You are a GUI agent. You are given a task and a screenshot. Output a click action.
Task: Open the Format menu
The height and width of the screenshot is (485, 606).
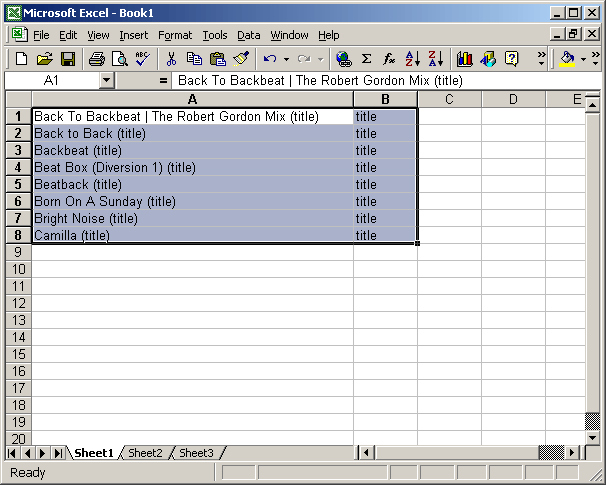(175, 35)
